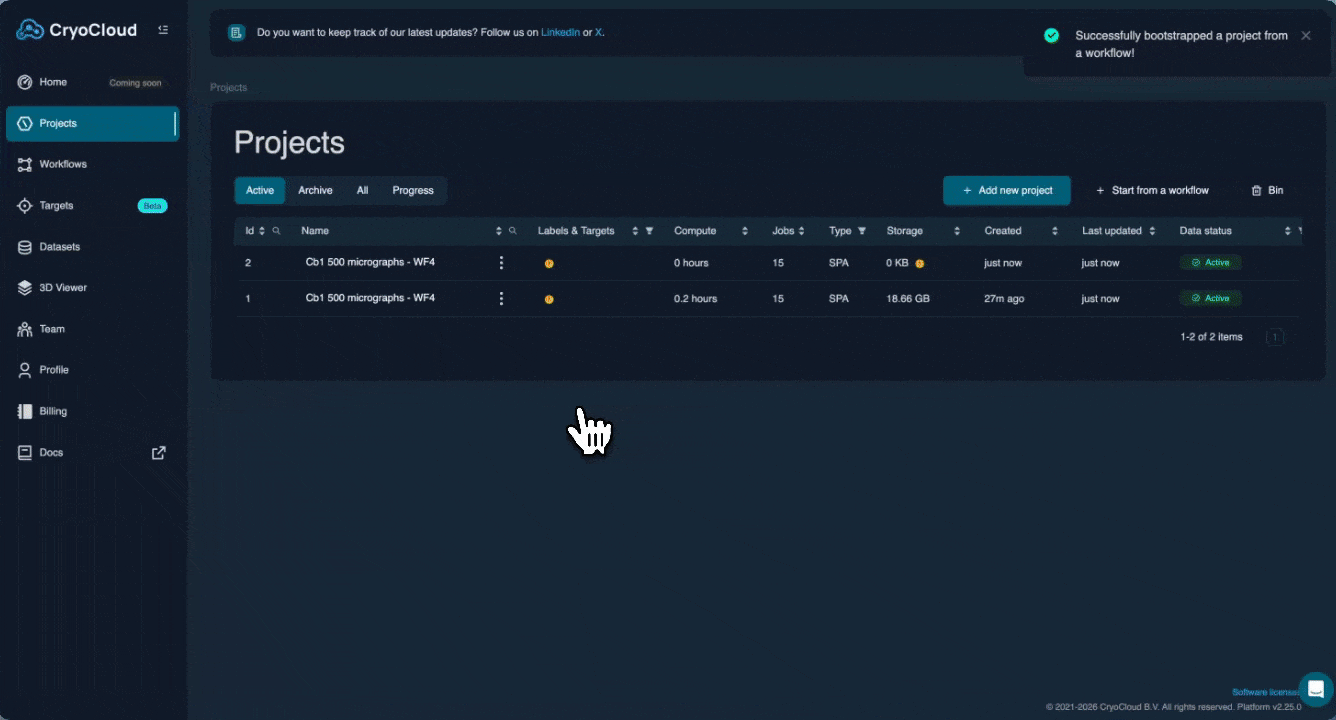Sort table by Created column
Viewport: 1336px width, 720px height.
click(x=1054, y=231)
